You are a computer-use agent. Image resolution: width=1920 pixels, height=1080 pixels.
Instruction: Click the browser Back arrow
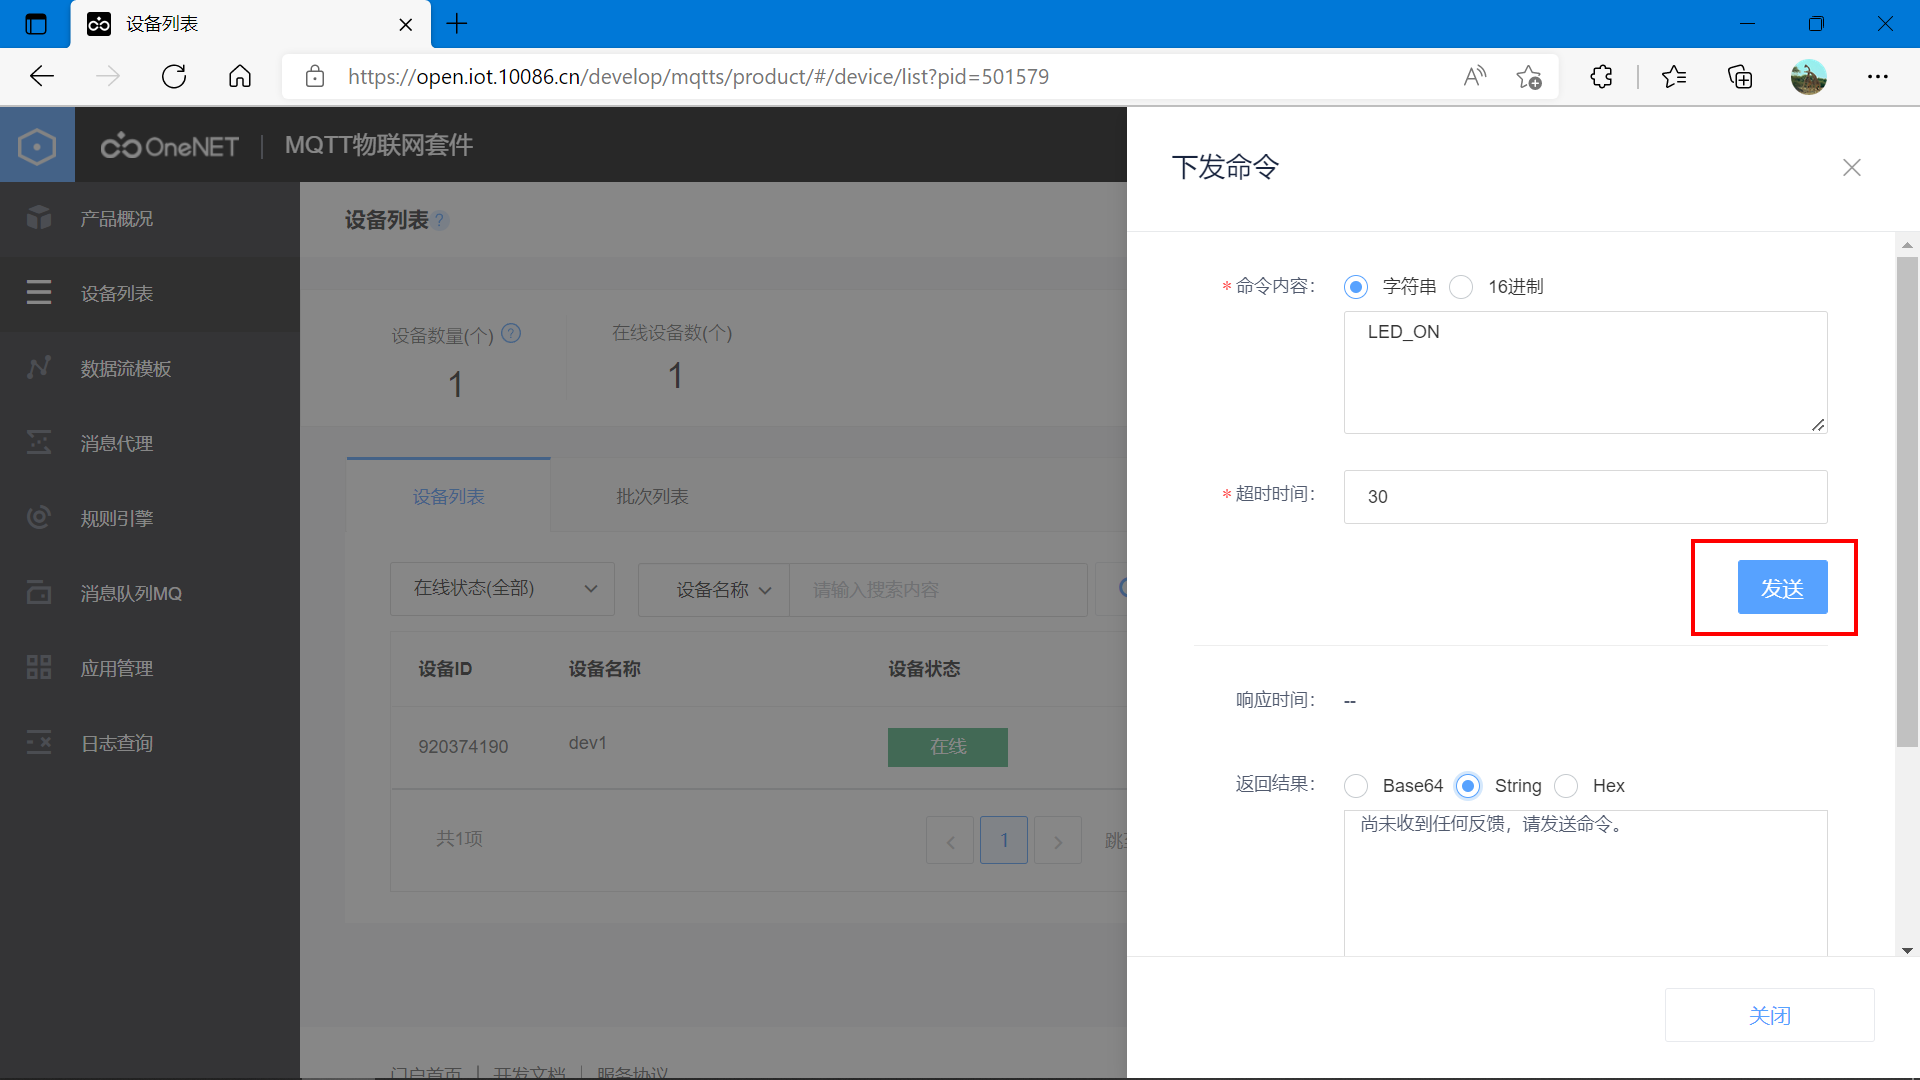coord(42,77)
